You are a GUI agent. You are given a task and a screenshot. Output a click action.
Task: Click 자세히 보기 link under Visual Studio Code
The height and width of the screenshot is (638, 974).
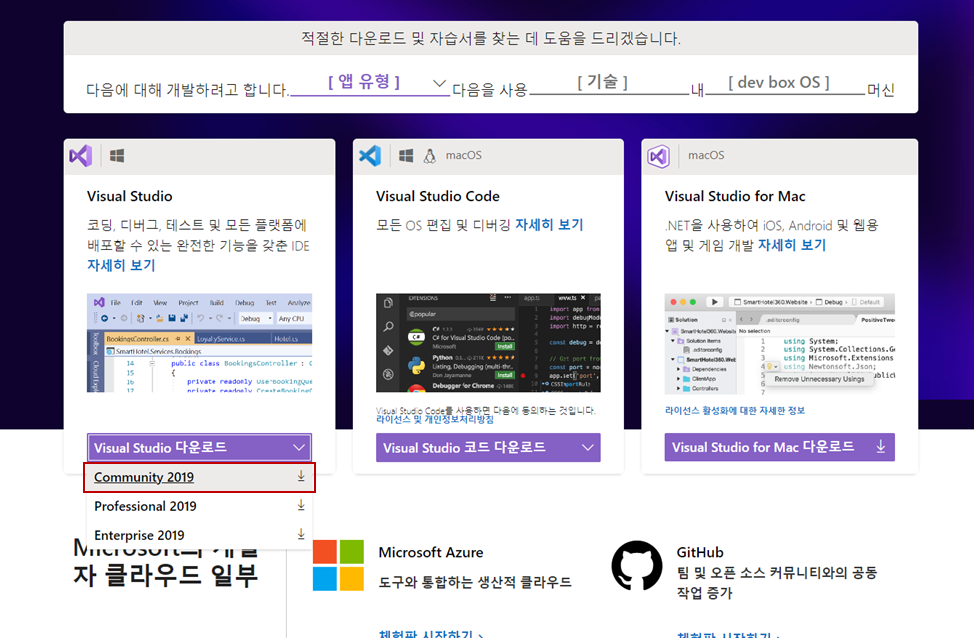tap(549, 225)
